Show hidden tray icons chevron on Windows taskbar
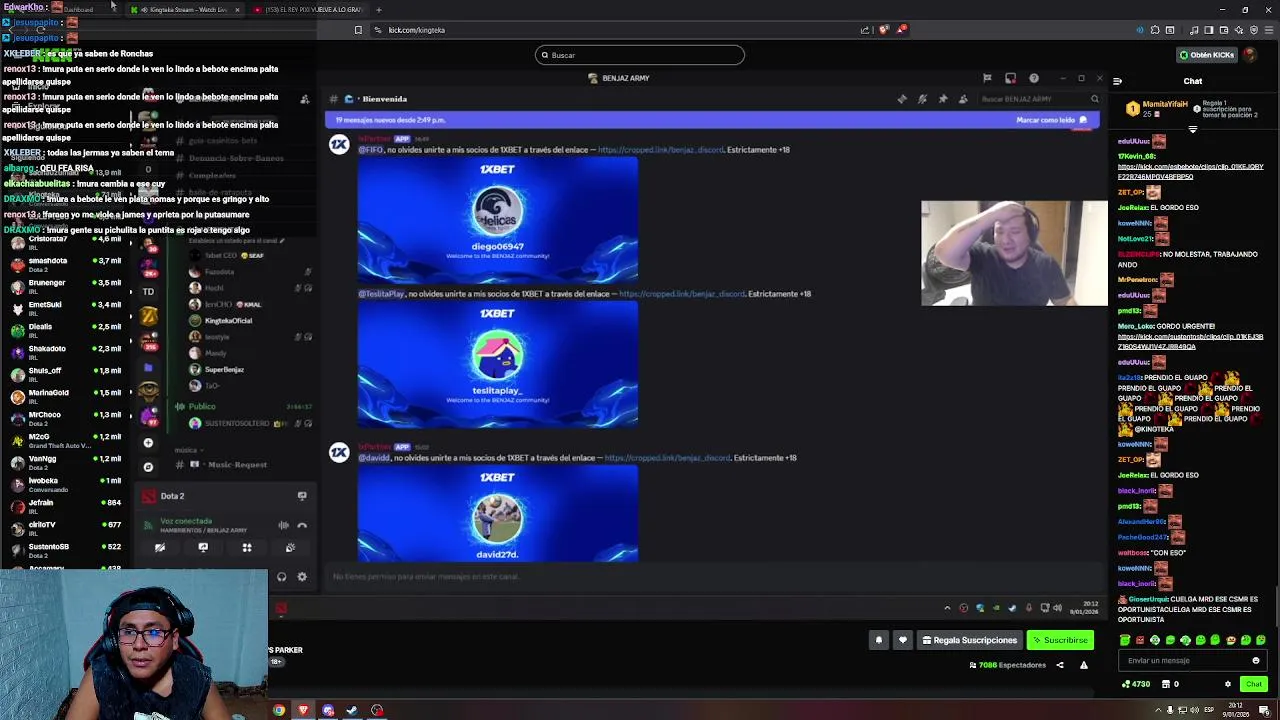Viewport: 1280px width, 720px height. point(1158,710)
